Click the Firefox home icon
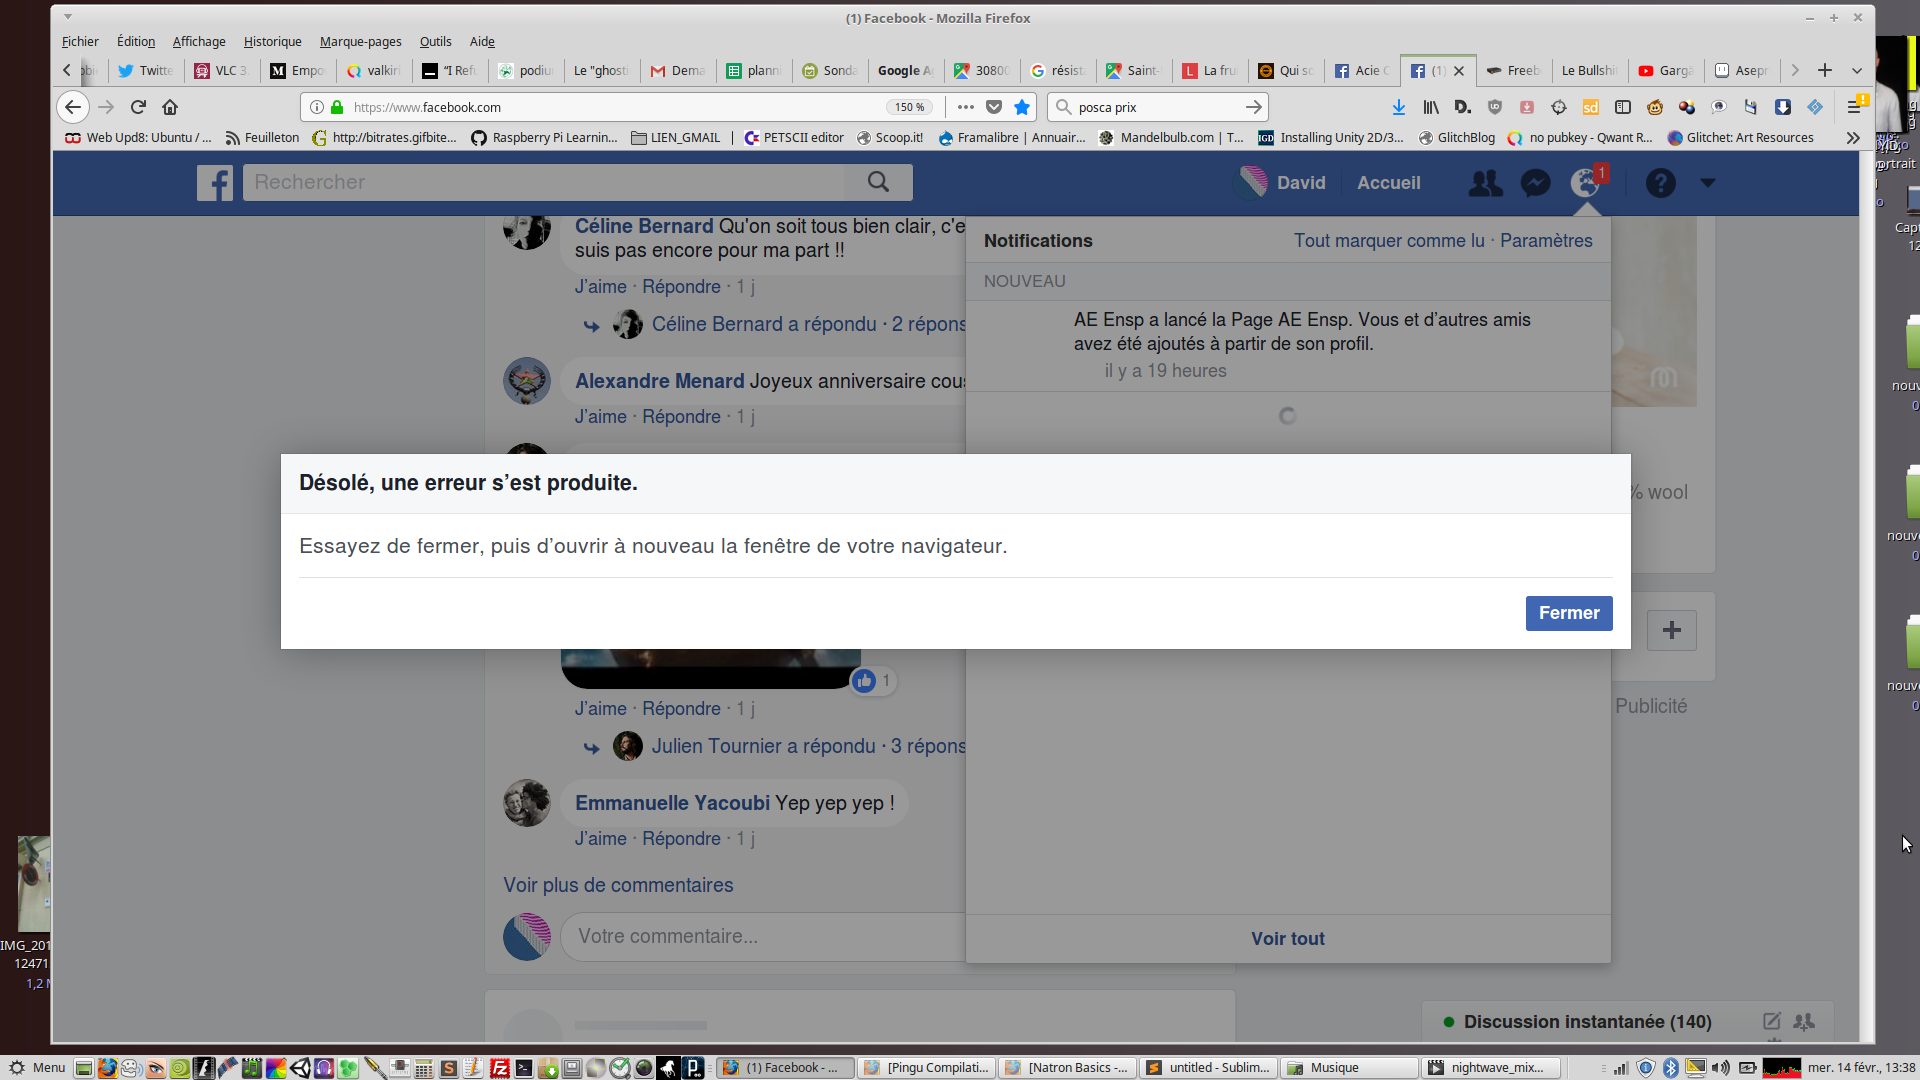This screenshot has height=1080, width=1920. tap(170, 107)
